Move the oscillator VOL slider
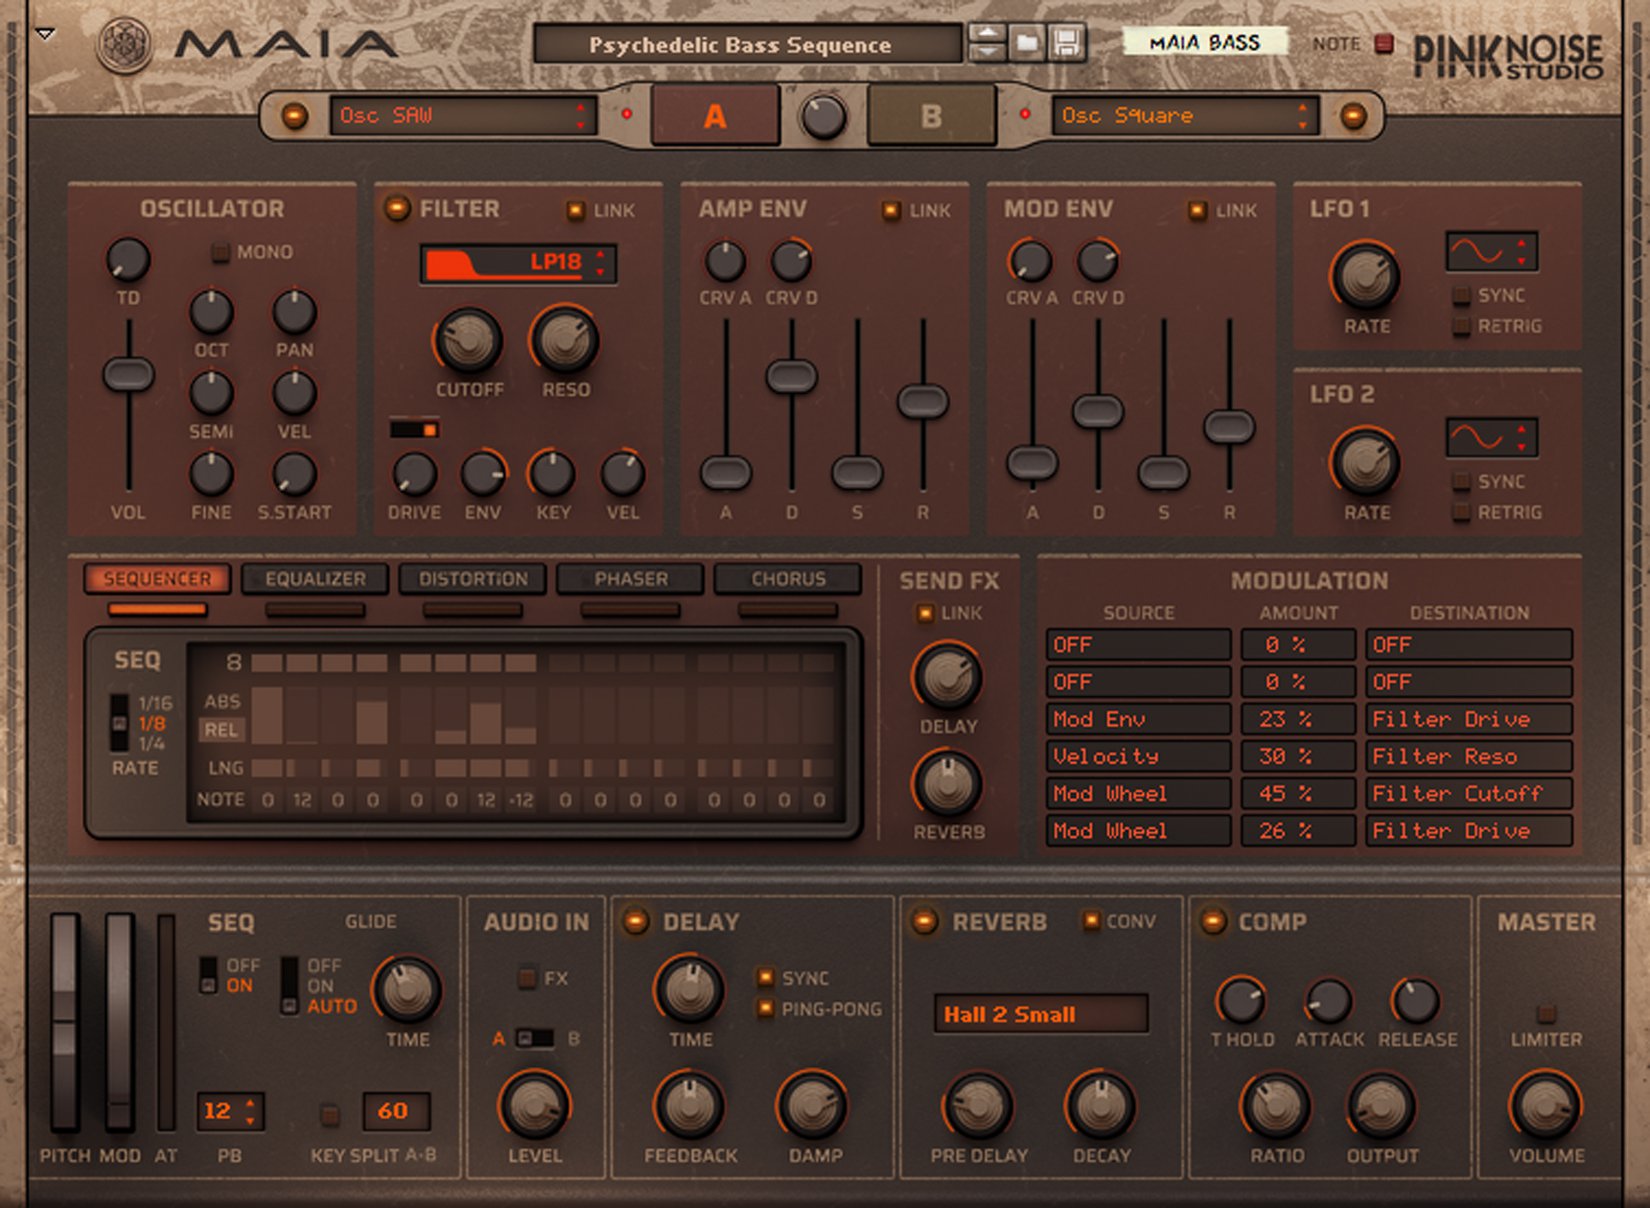Image resolution: width=1650 pixels, height=1208 pixels. point(128,375)
